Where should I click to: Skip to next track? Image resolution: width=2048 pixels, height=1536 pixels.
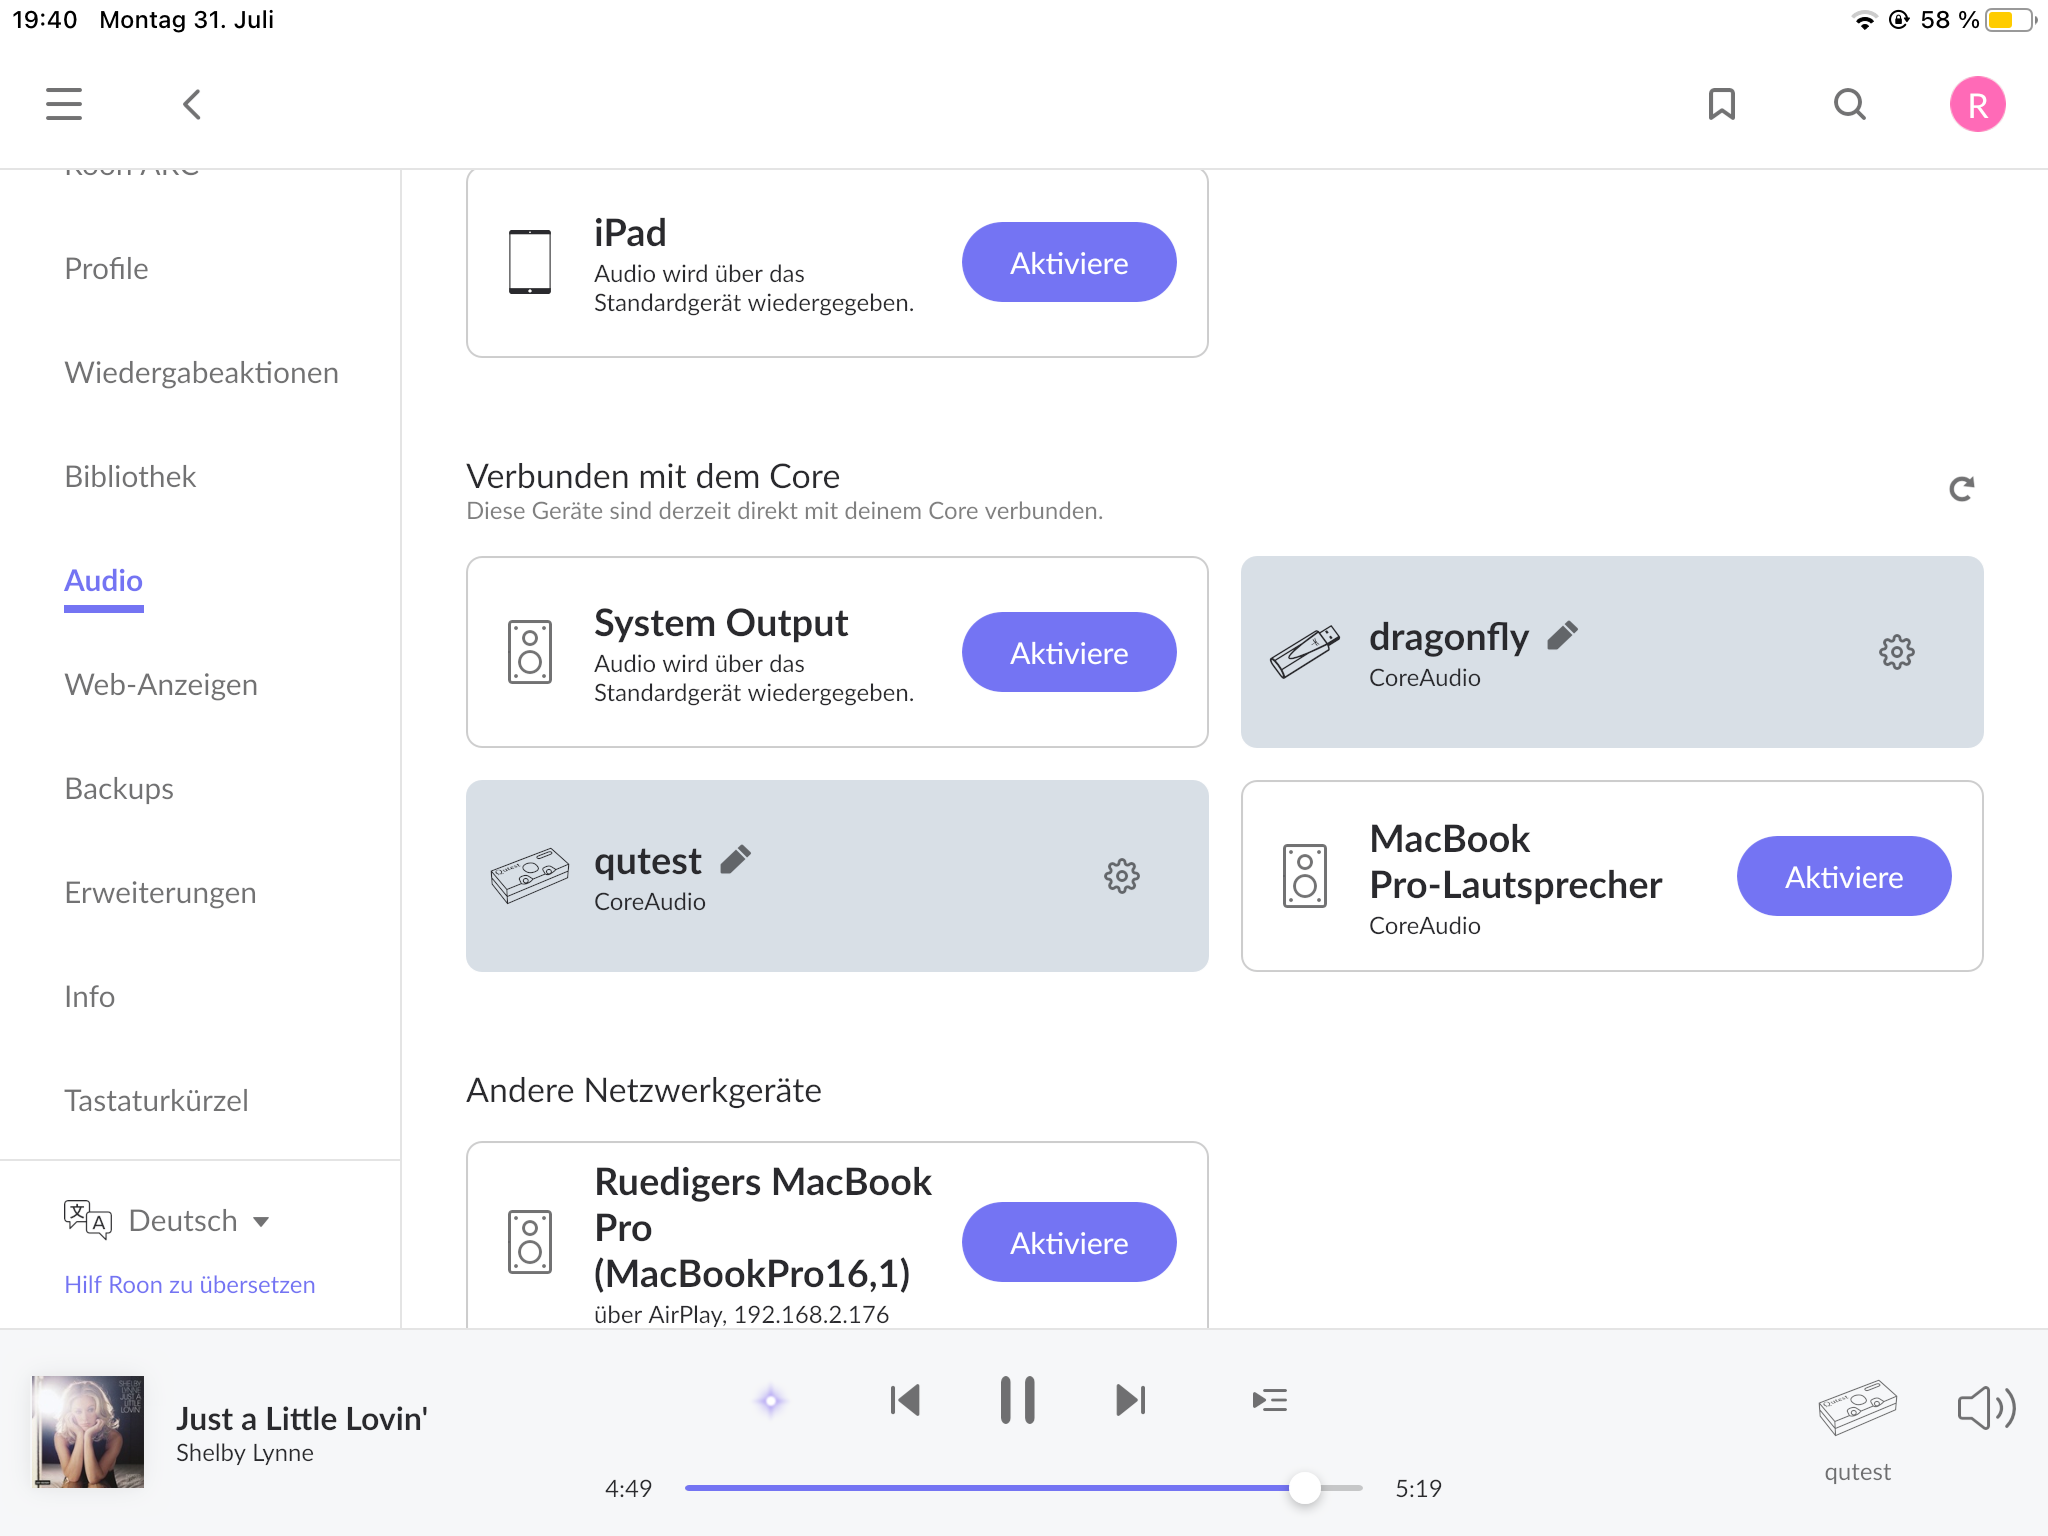(1130, 1400)
